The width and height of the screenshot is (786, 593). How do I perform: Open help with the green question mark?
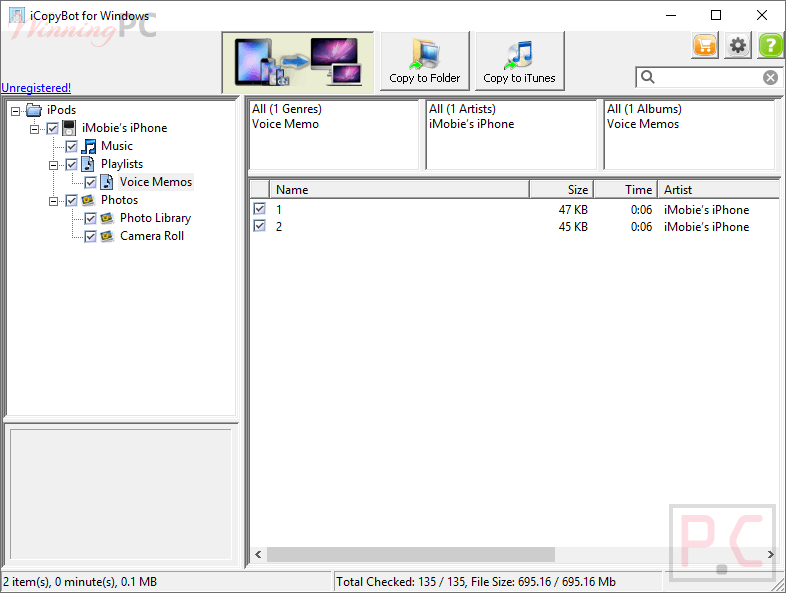[770, 46]
